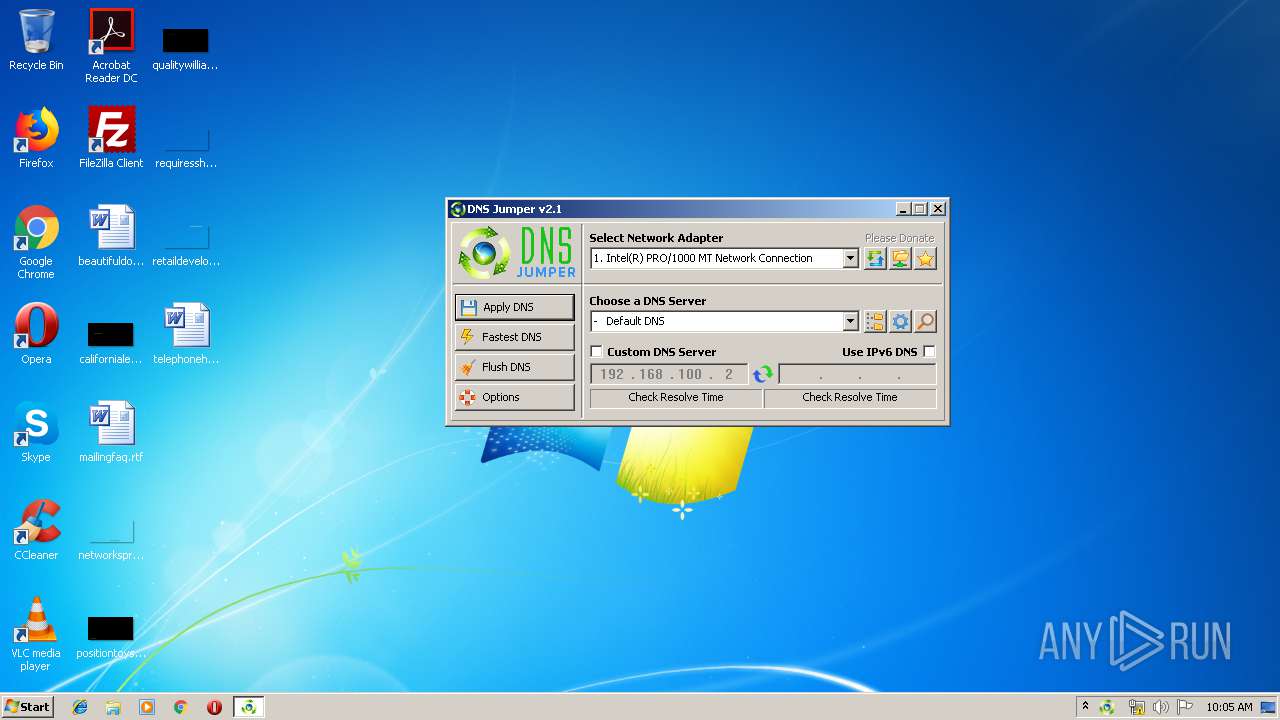The width and height of the screenshot is (1280, 720).
Task: Select the FileZilla Client desktop icon
Action: point(111,137)
